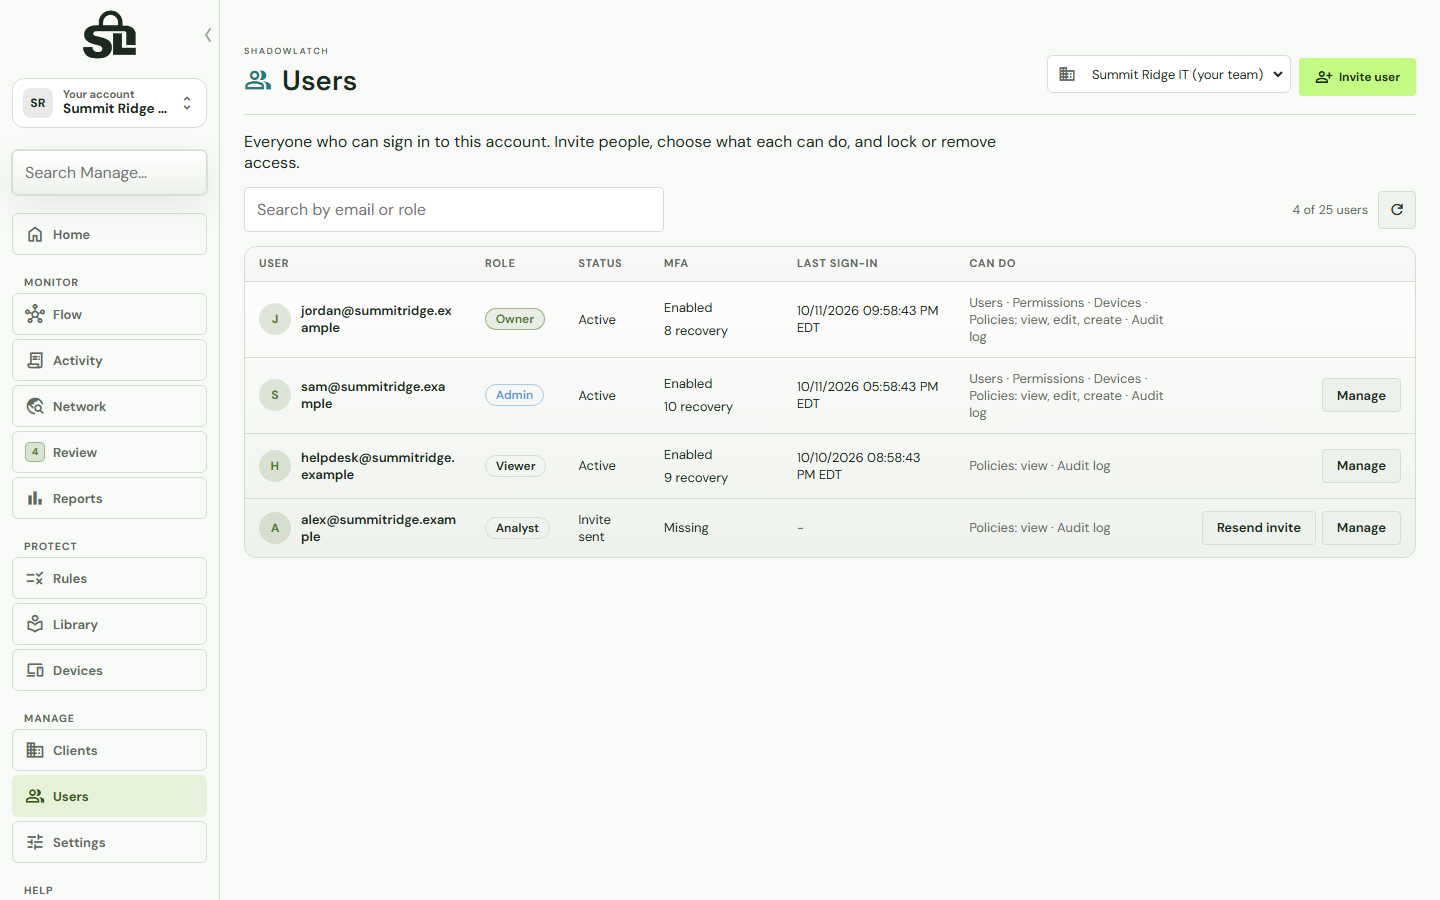Screen dimensions: 1440x900
Task: Click the USER column header
Action: point(274,264)
